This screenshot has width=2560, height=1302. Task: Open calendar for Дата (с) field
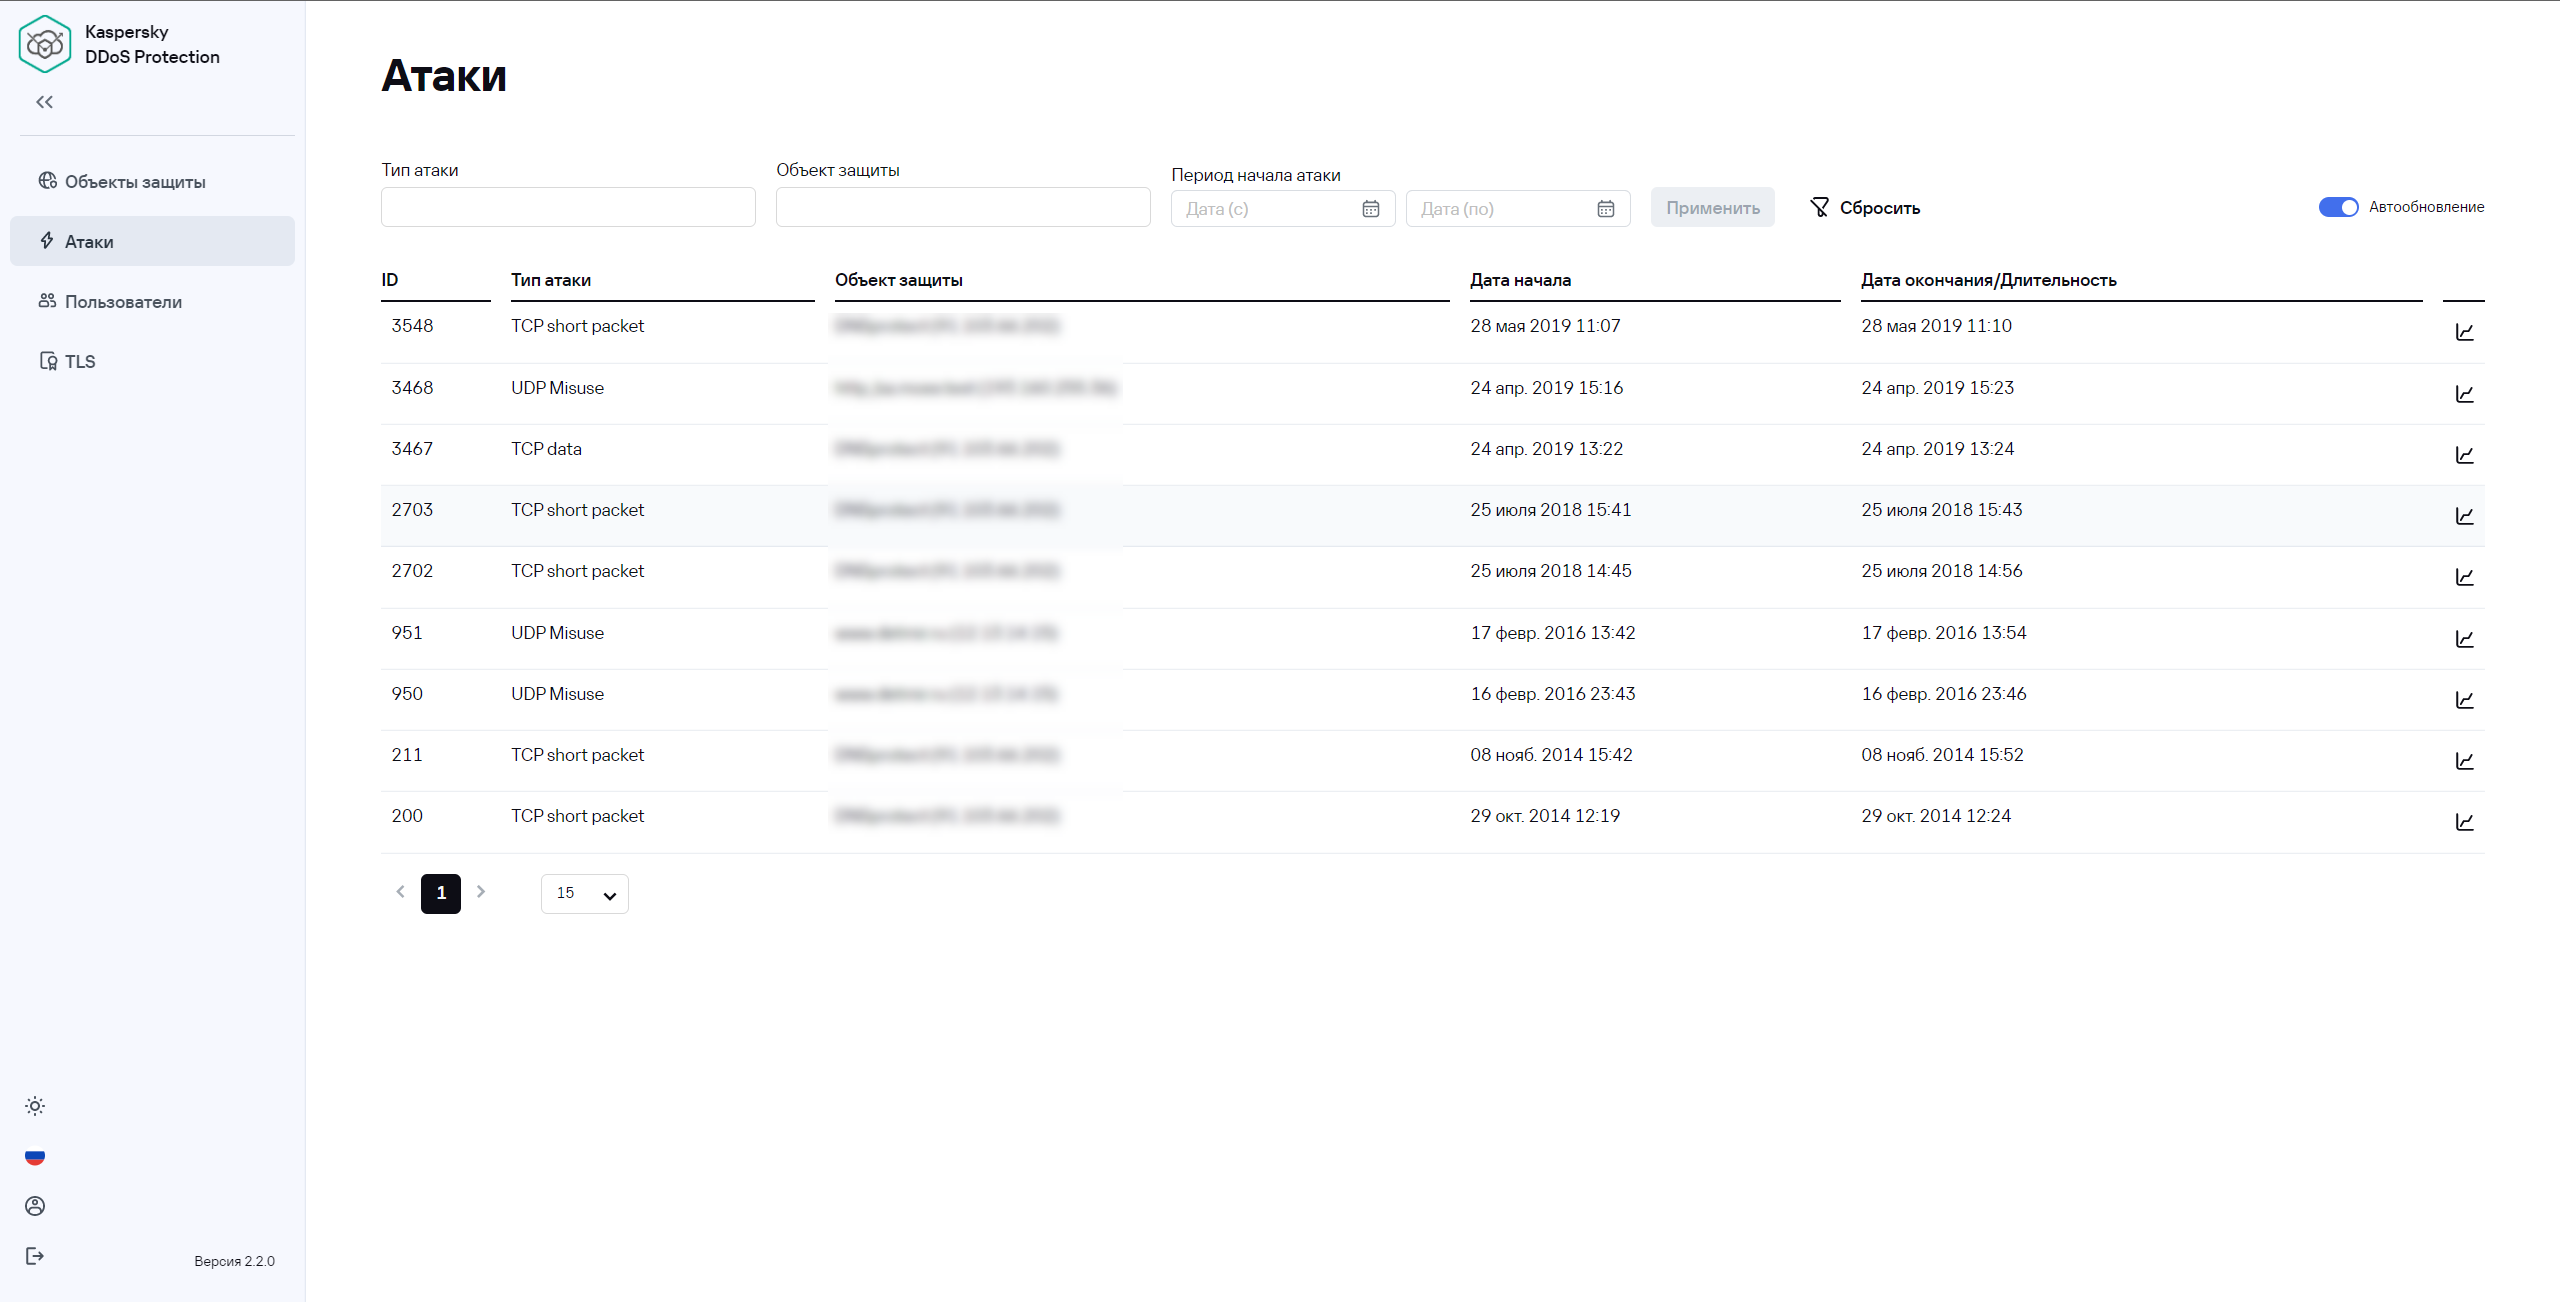(1370, 209)
